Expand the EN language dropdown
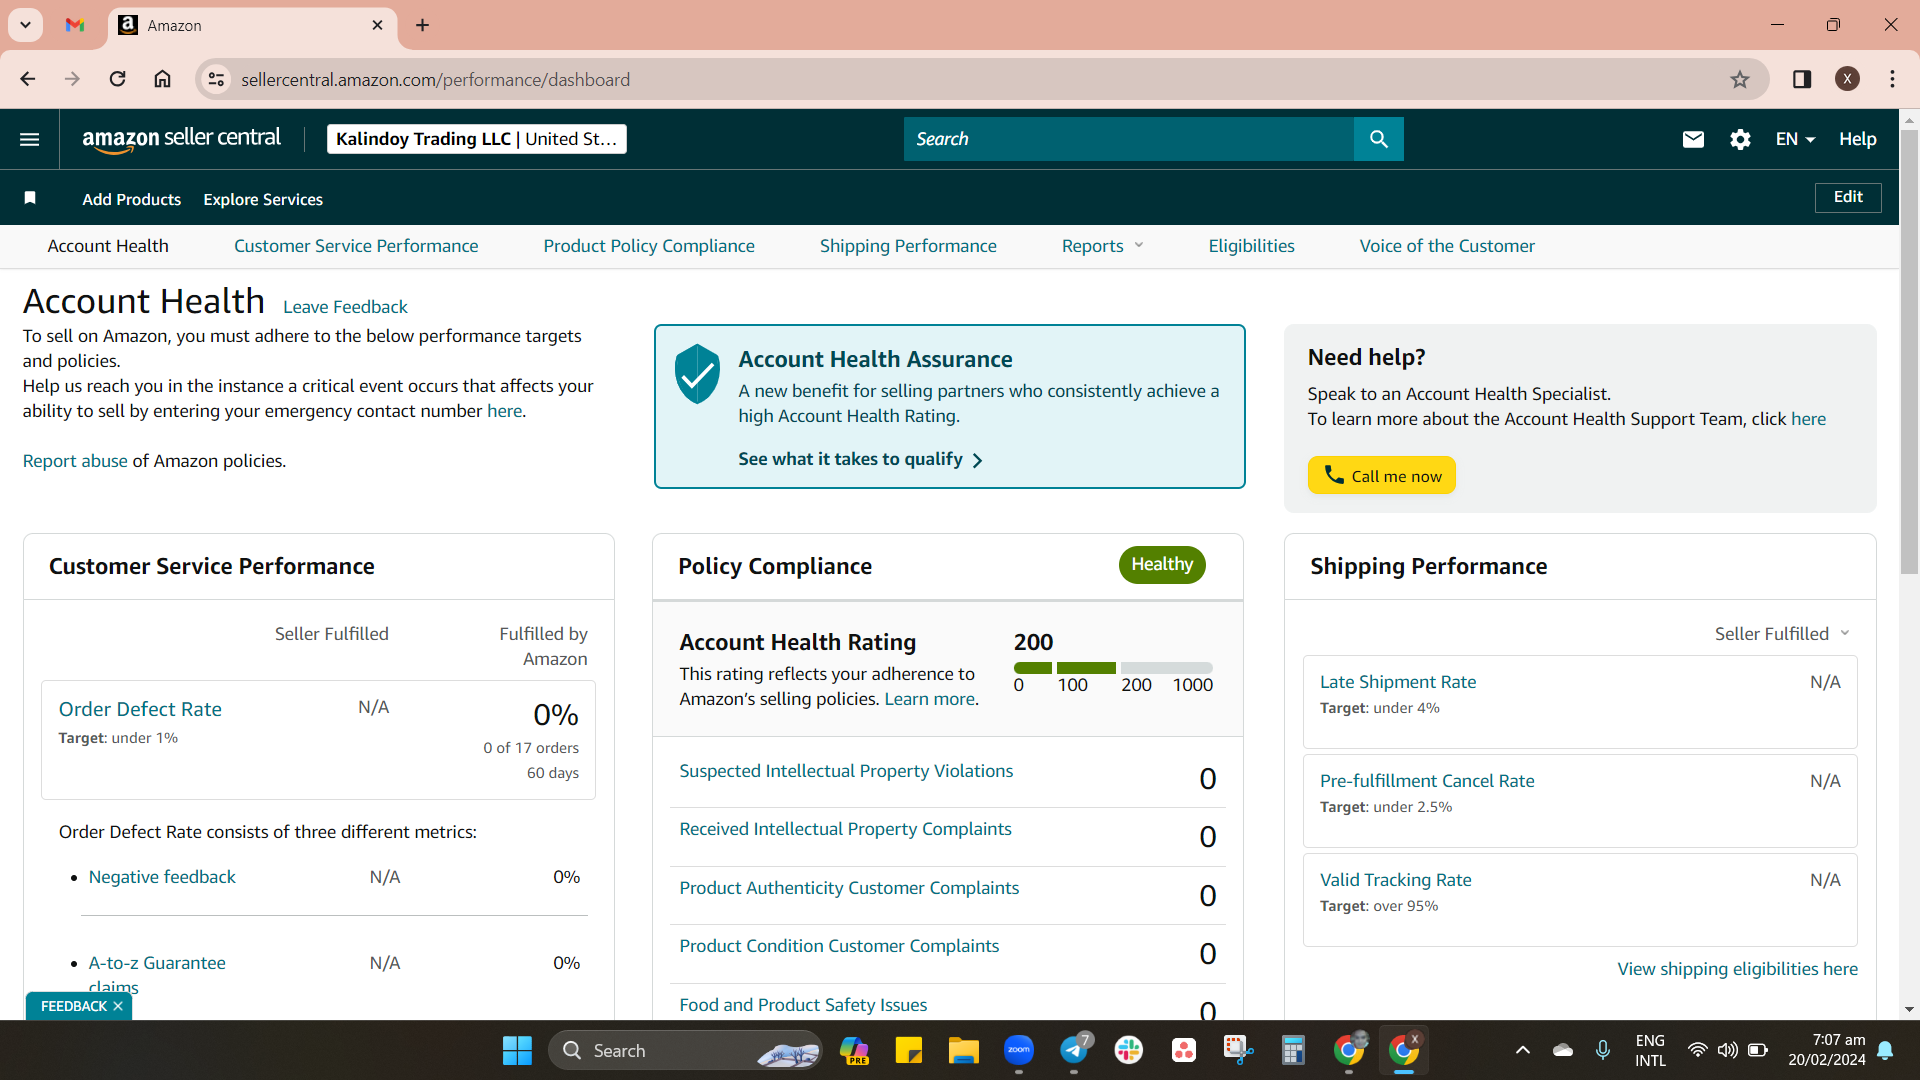Viewport: 1920px width, 1080px height. (1795, 139)
